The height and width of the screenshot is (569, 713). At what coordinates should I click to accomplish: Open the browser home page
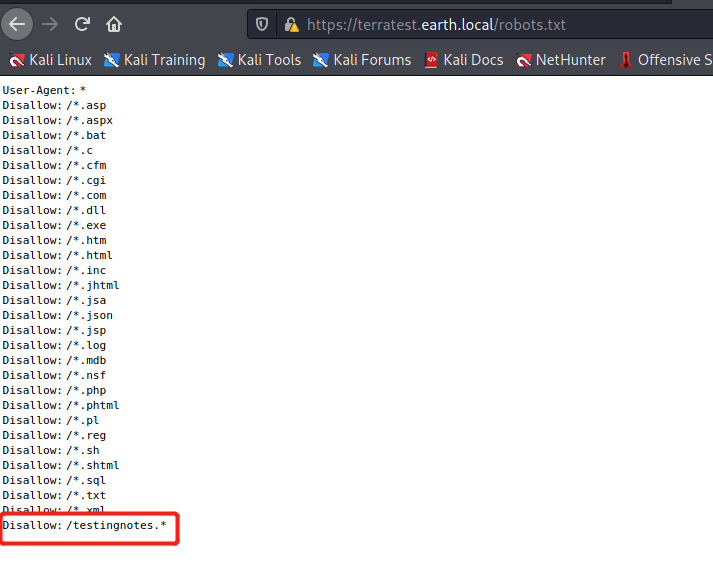pos(114,24)
